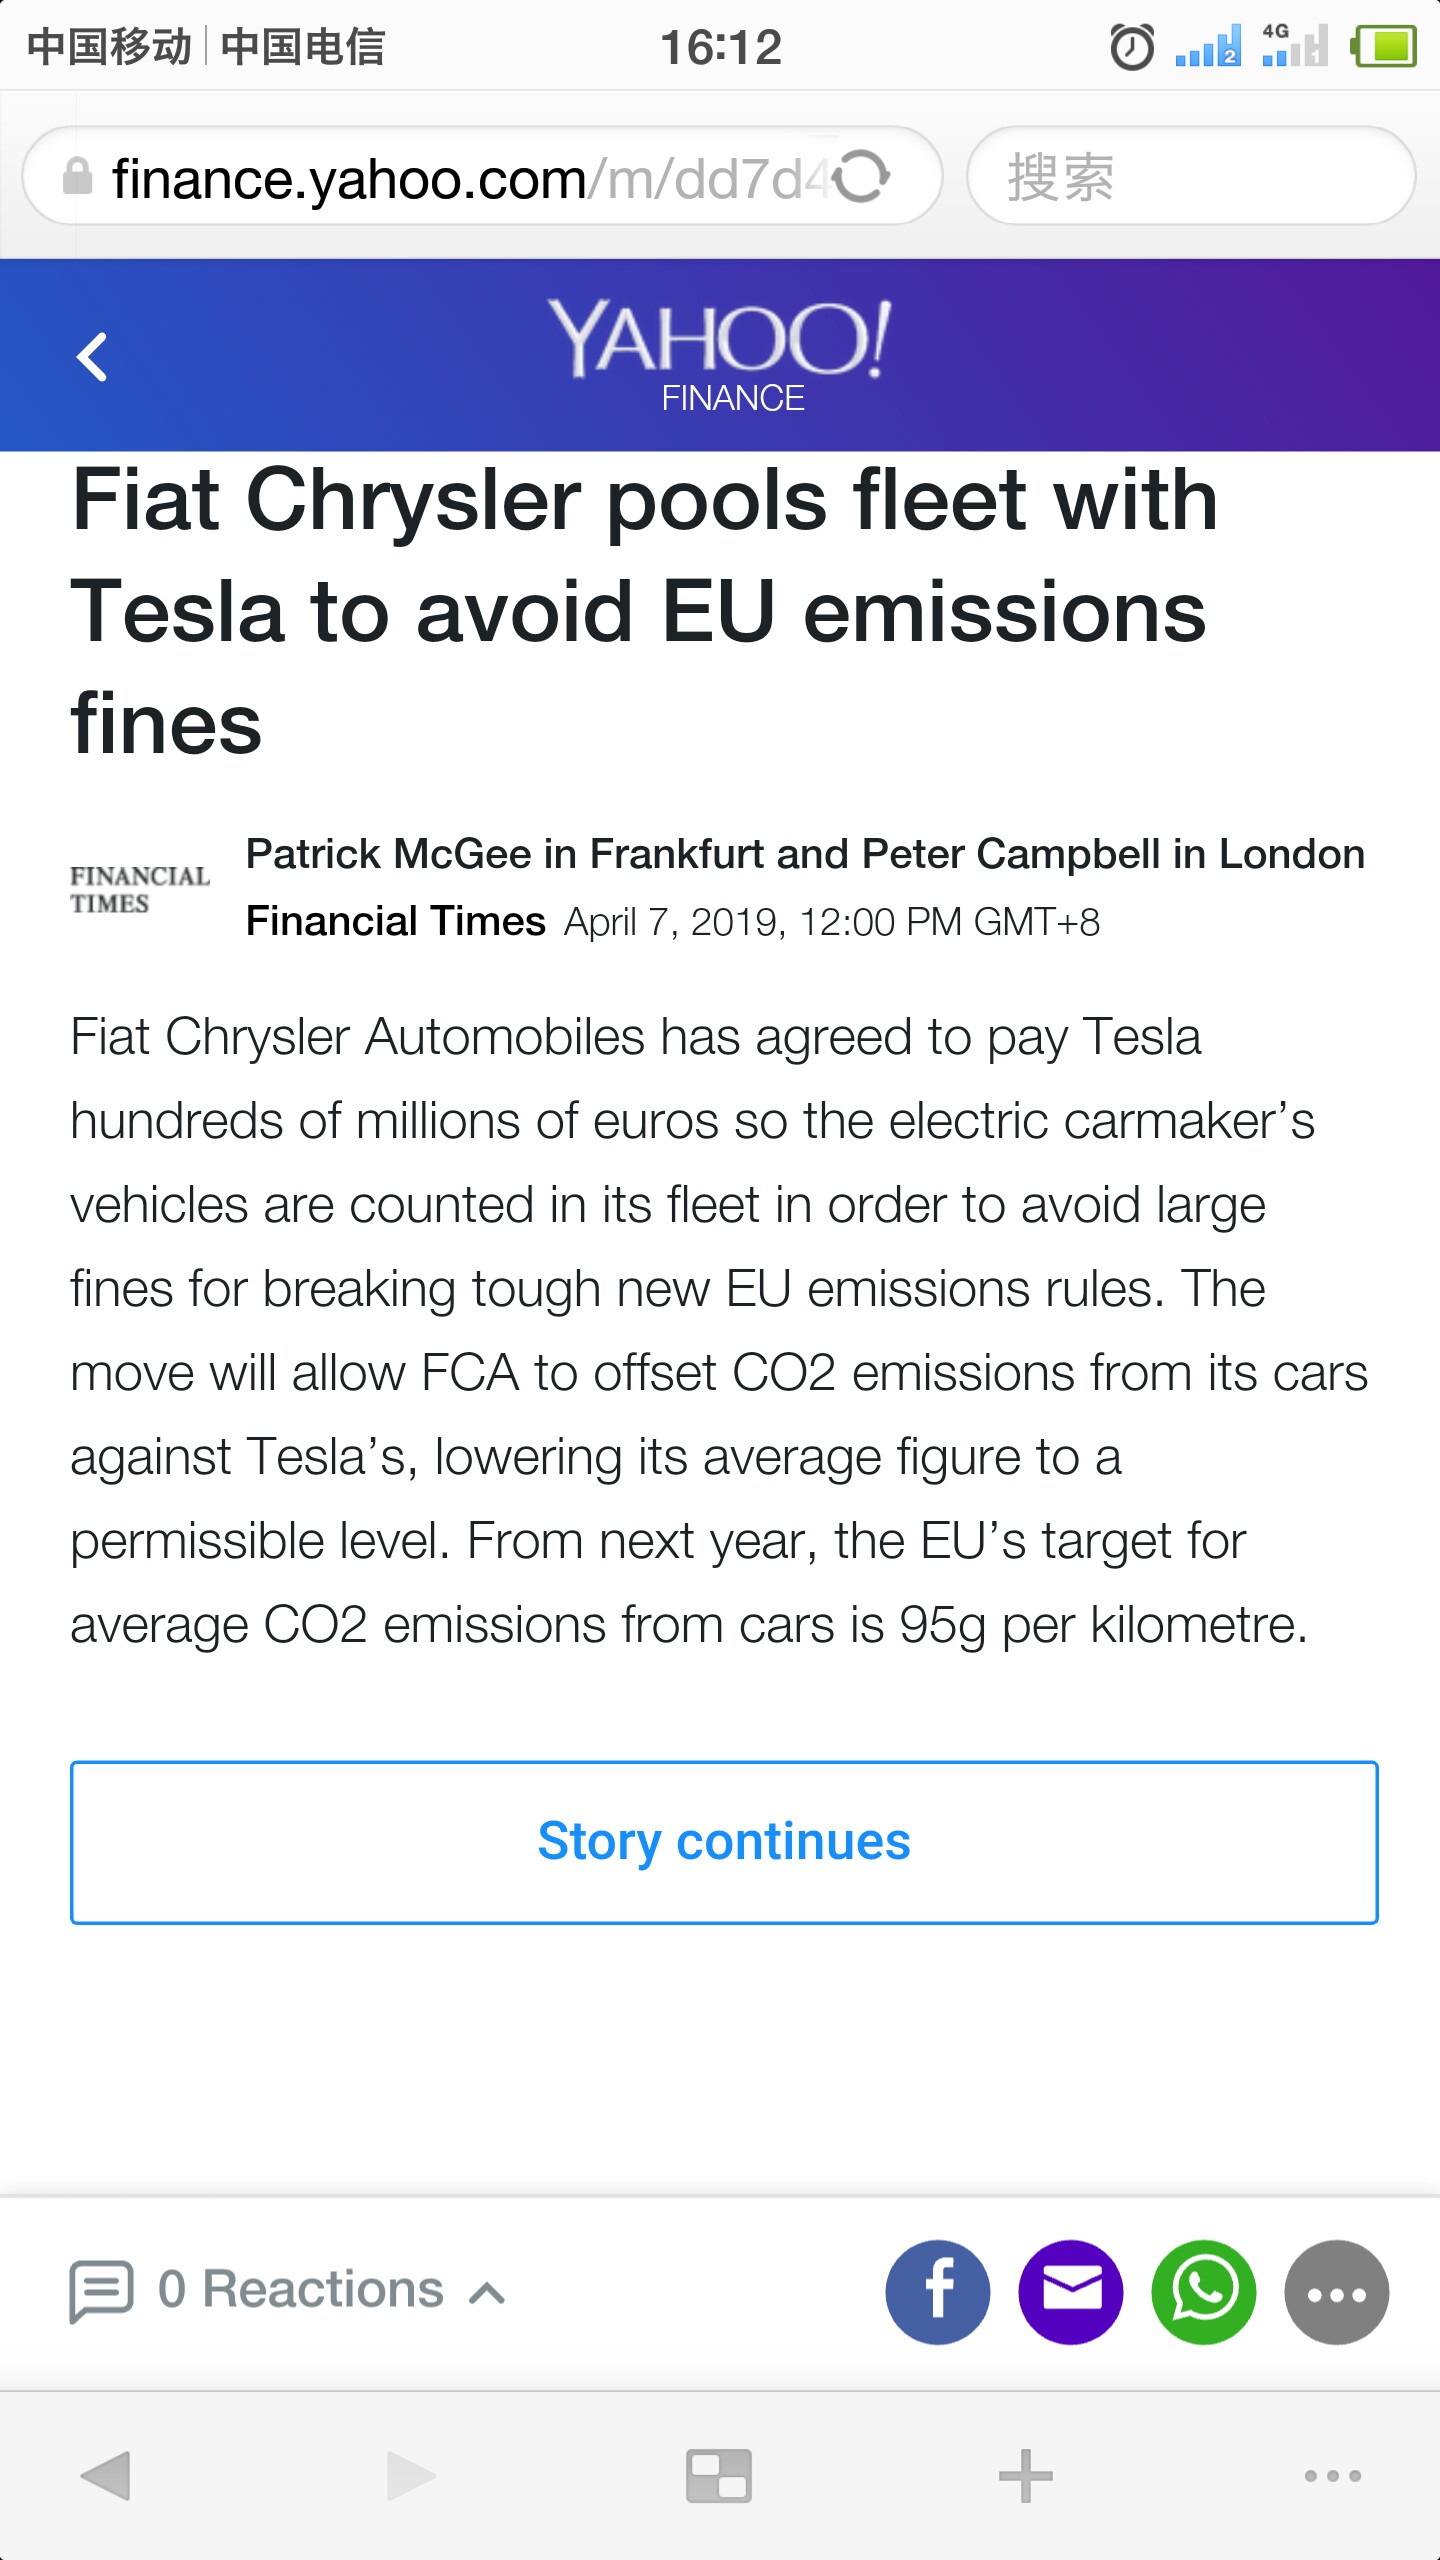Open the Yahoo Finance logo link
1440x2560 pixels.
720,355
